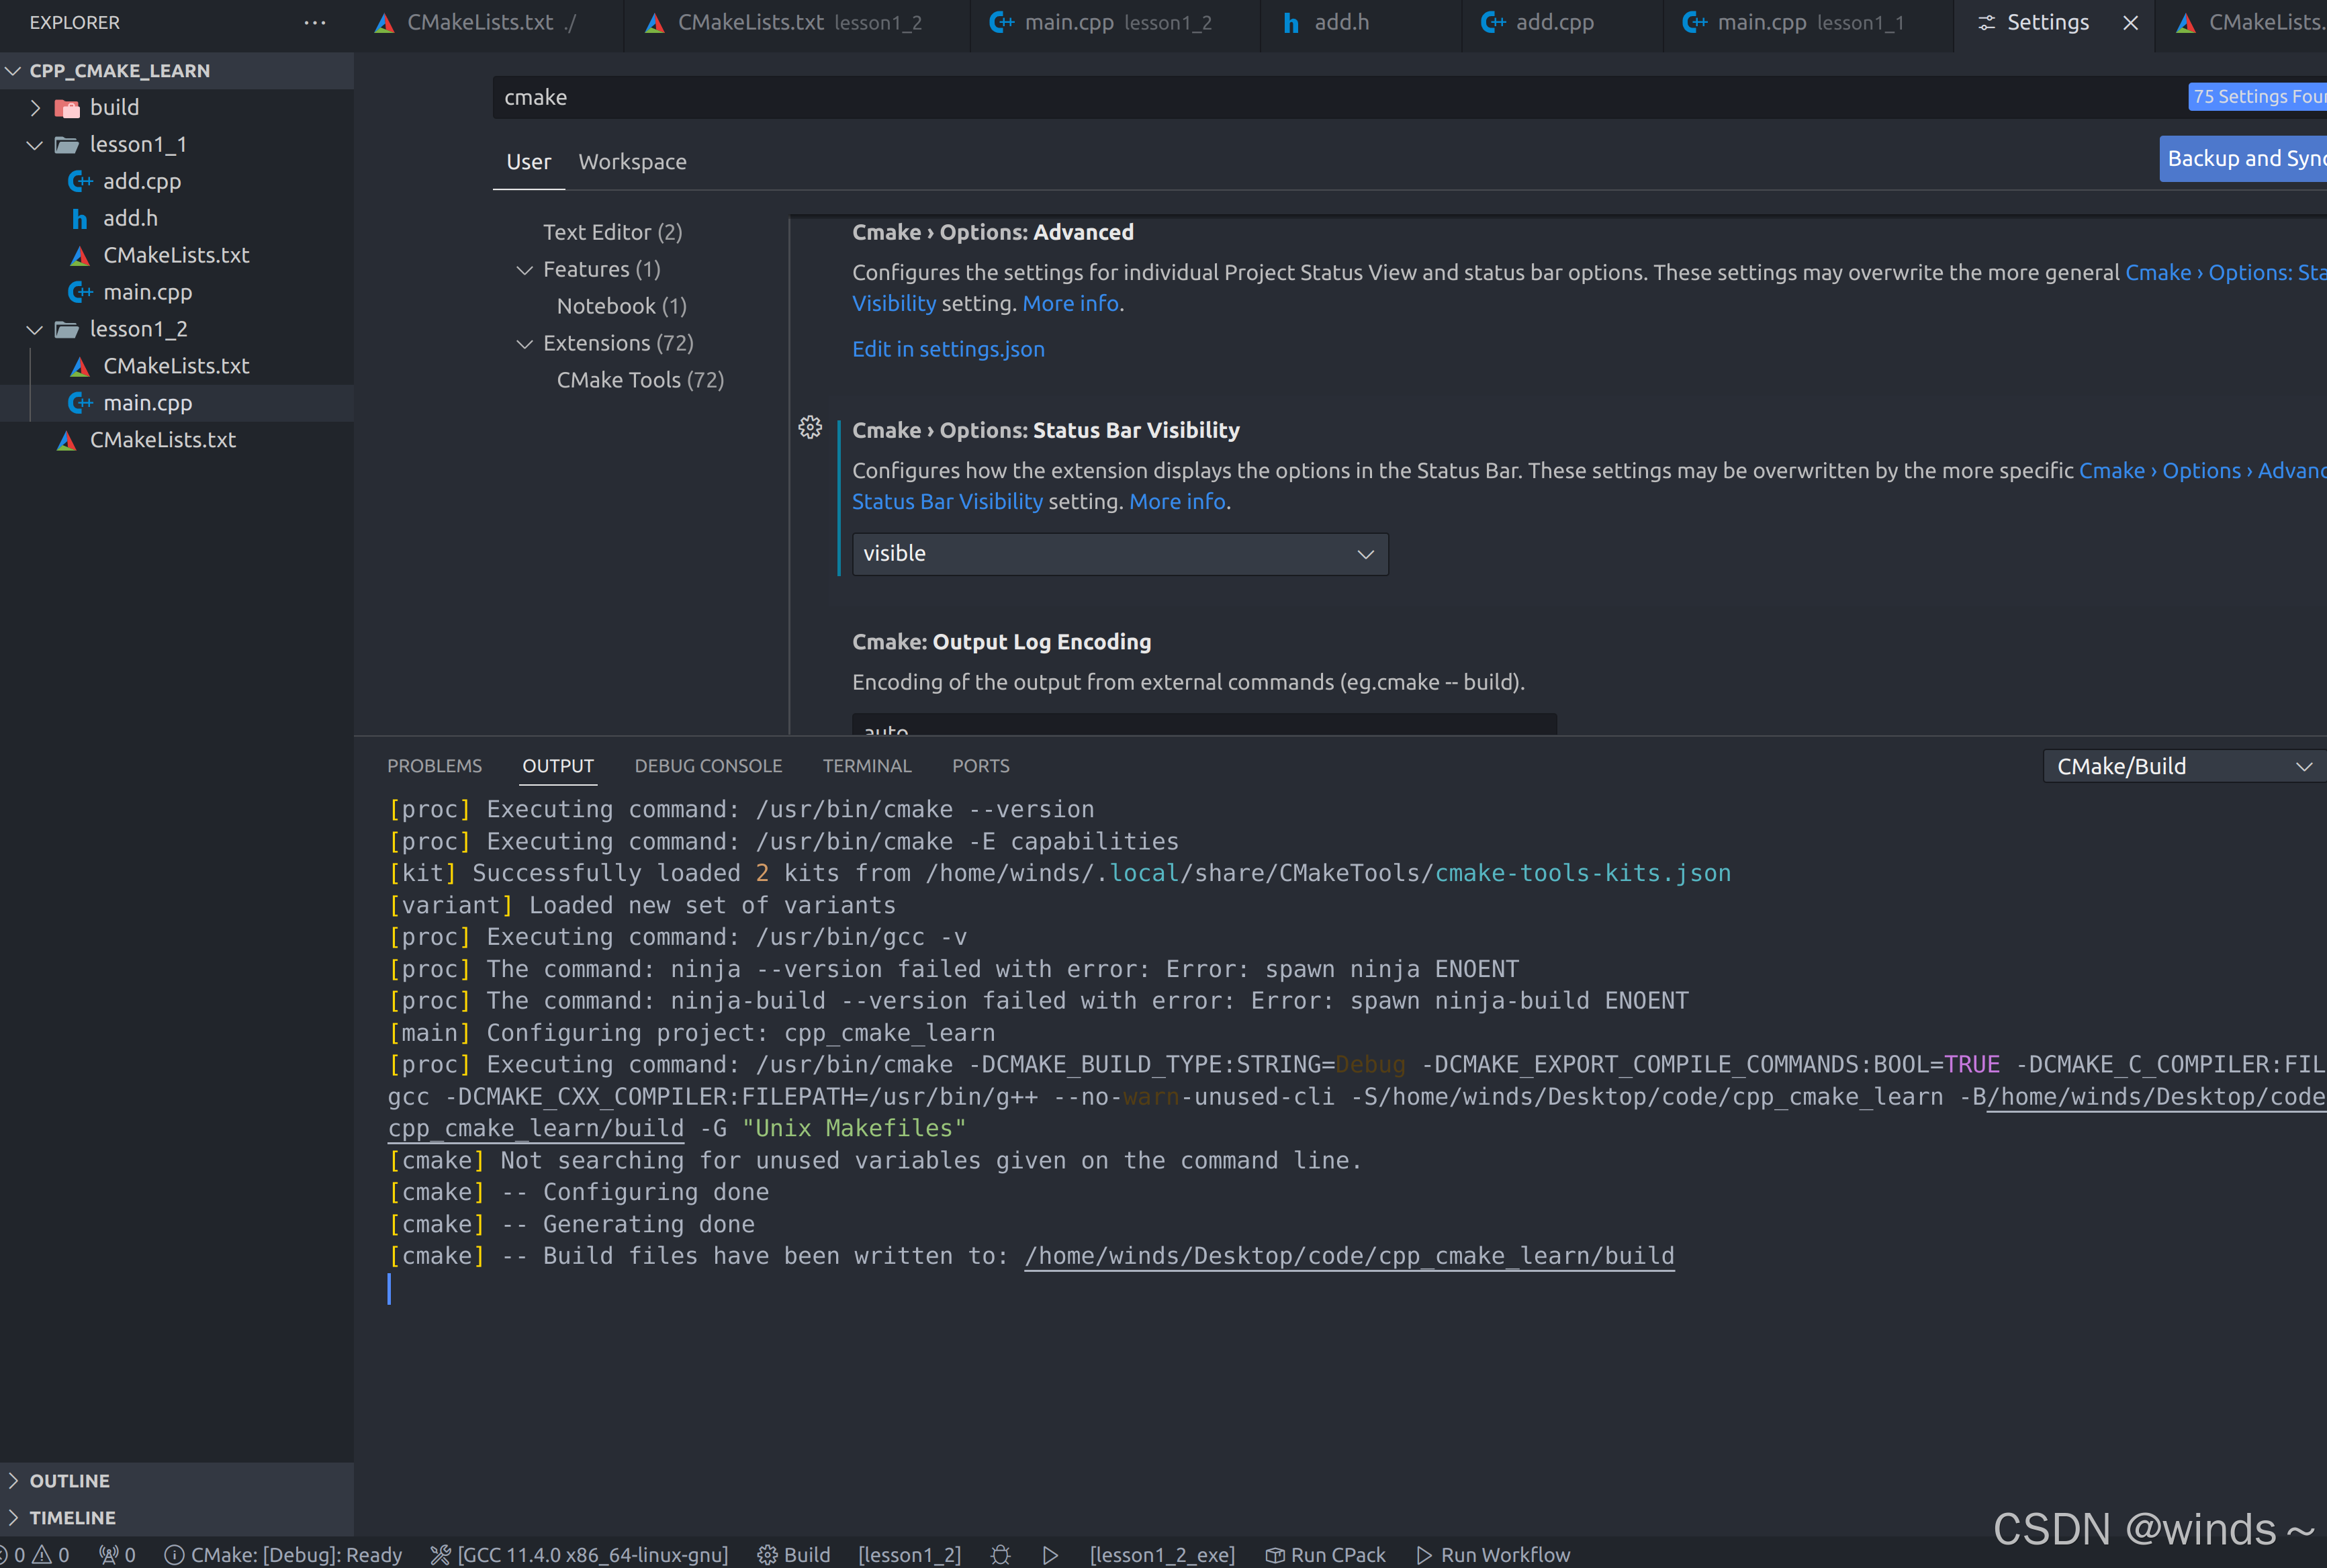
Task: Open the PROBLEMS panel tab
Action: [434, 766]
